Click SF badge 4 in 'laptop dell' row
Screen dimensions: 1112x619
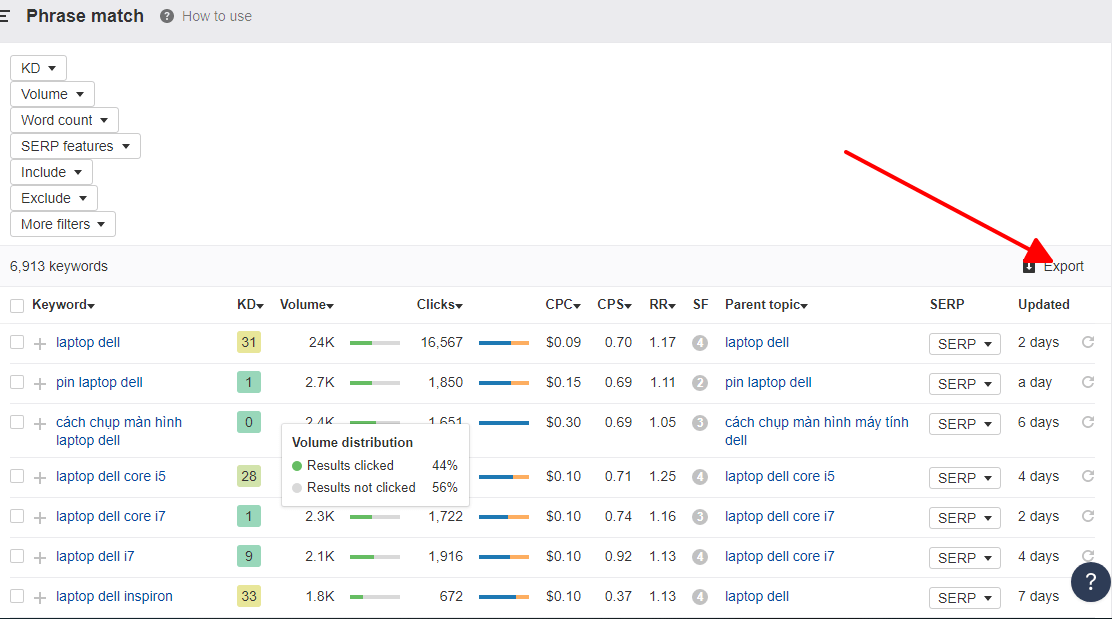click(700, 343)
